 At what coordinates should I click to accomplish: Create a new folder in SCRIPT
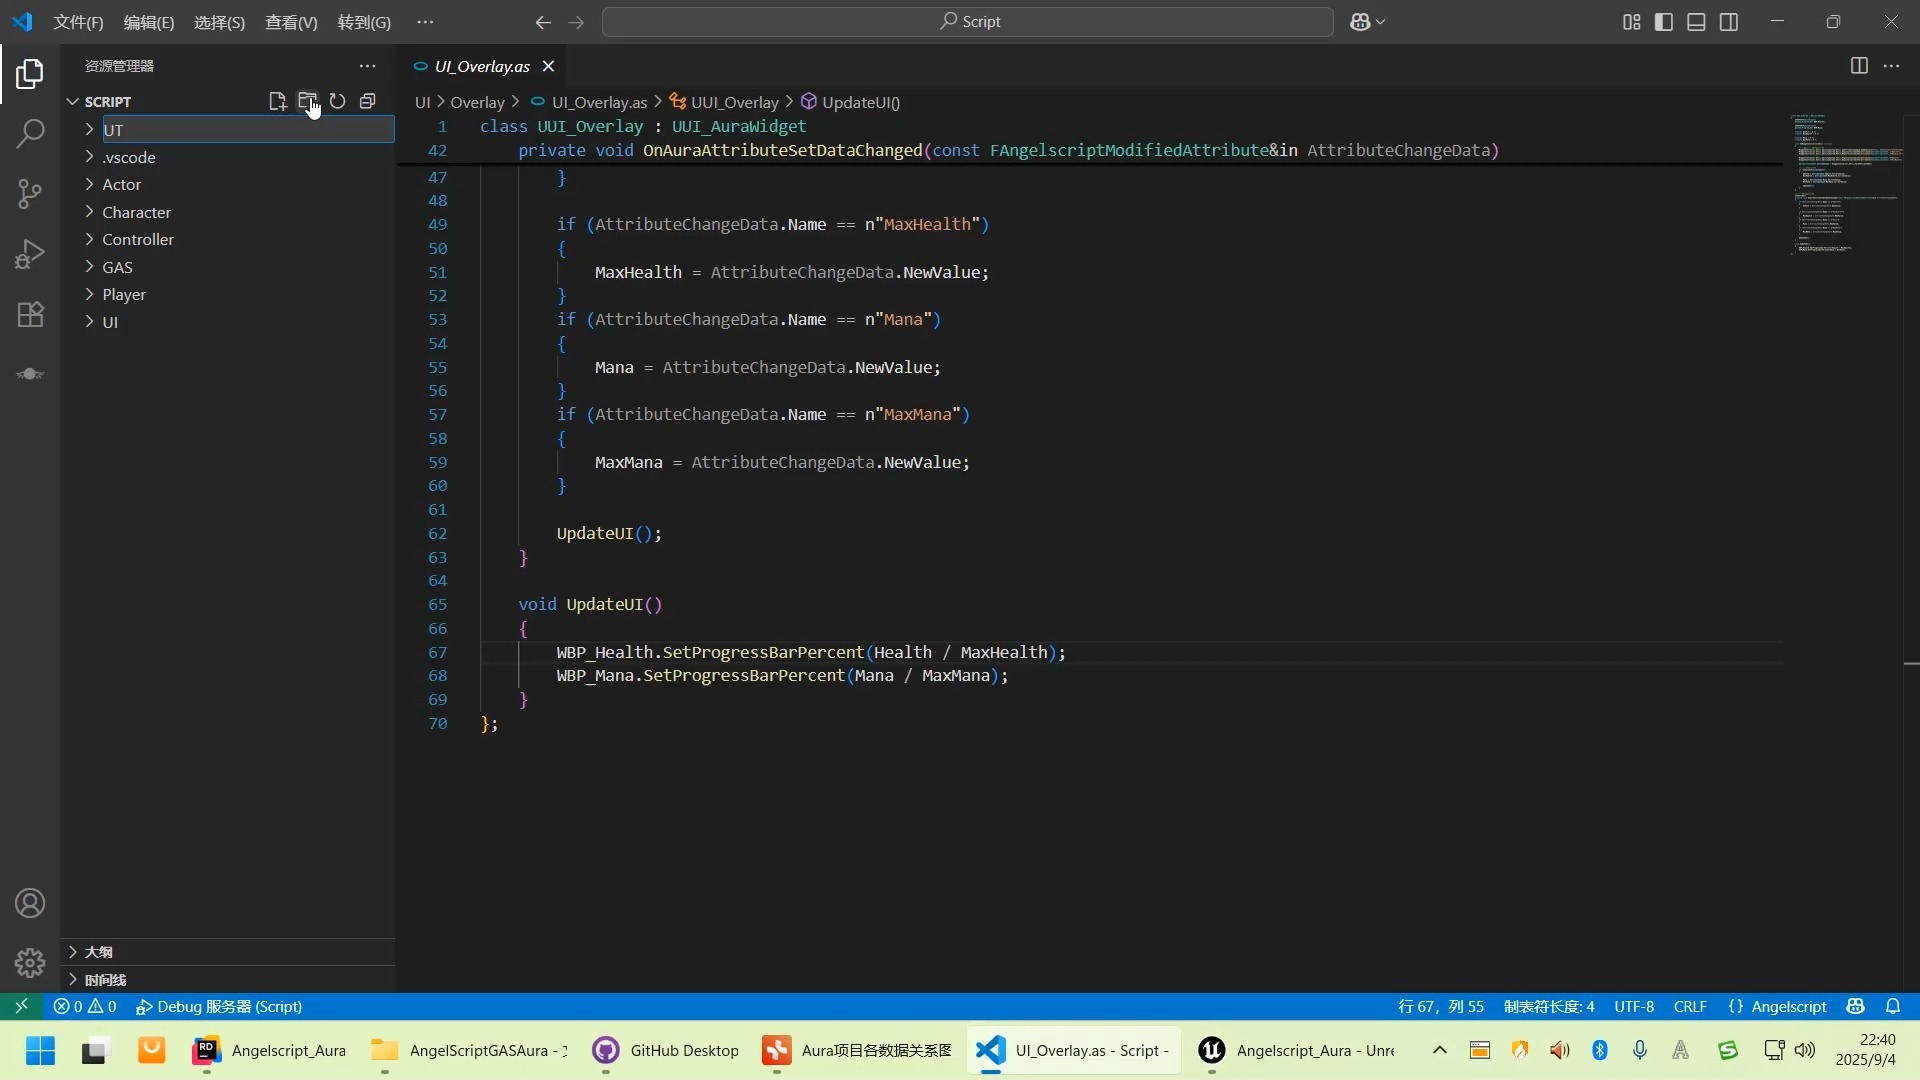[307, 101]
